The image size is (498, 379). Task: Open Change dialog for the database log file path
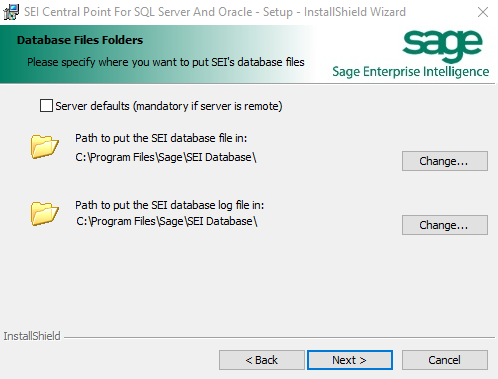coord(445,225)
